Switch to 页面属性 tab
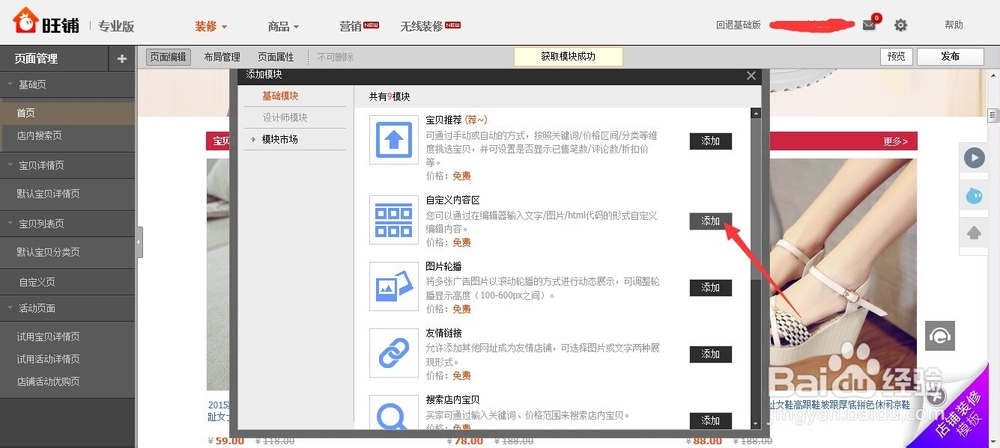This screenshot has height=448, width=1000. [x=276, y=57]
